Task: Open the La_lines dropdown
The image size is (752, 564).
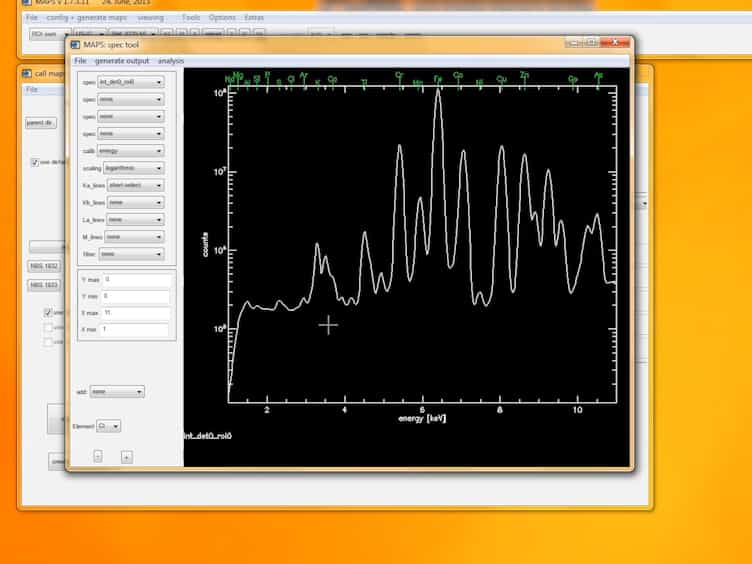Action: [135, 220]
